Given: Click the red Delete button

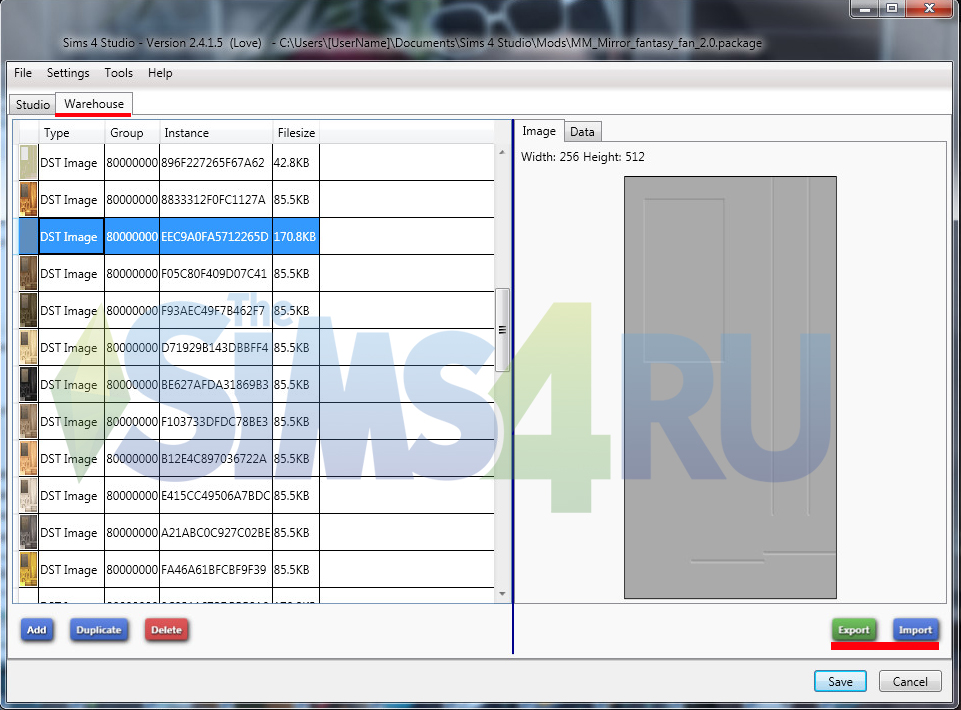Looking at the screenshot, I should [166, 630].
